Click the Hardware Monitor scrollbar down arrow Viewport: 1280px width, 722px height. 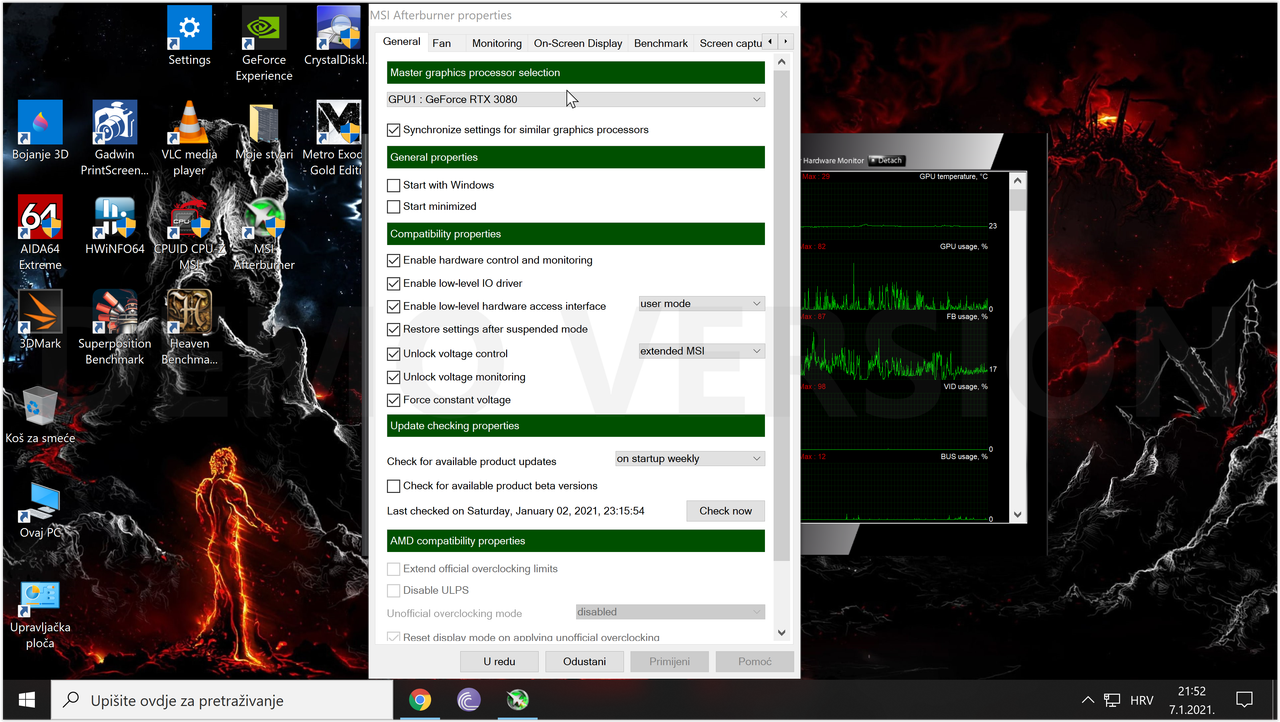click(x=1018, y=515)
